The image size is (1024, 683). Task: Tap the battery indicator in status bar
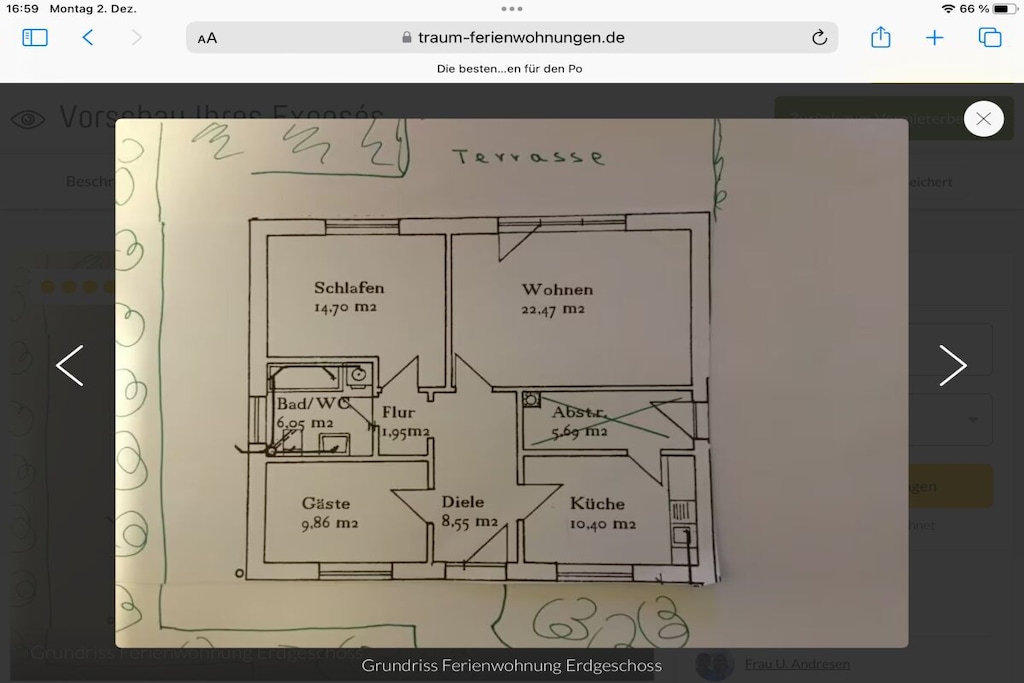coord(1005,9)
